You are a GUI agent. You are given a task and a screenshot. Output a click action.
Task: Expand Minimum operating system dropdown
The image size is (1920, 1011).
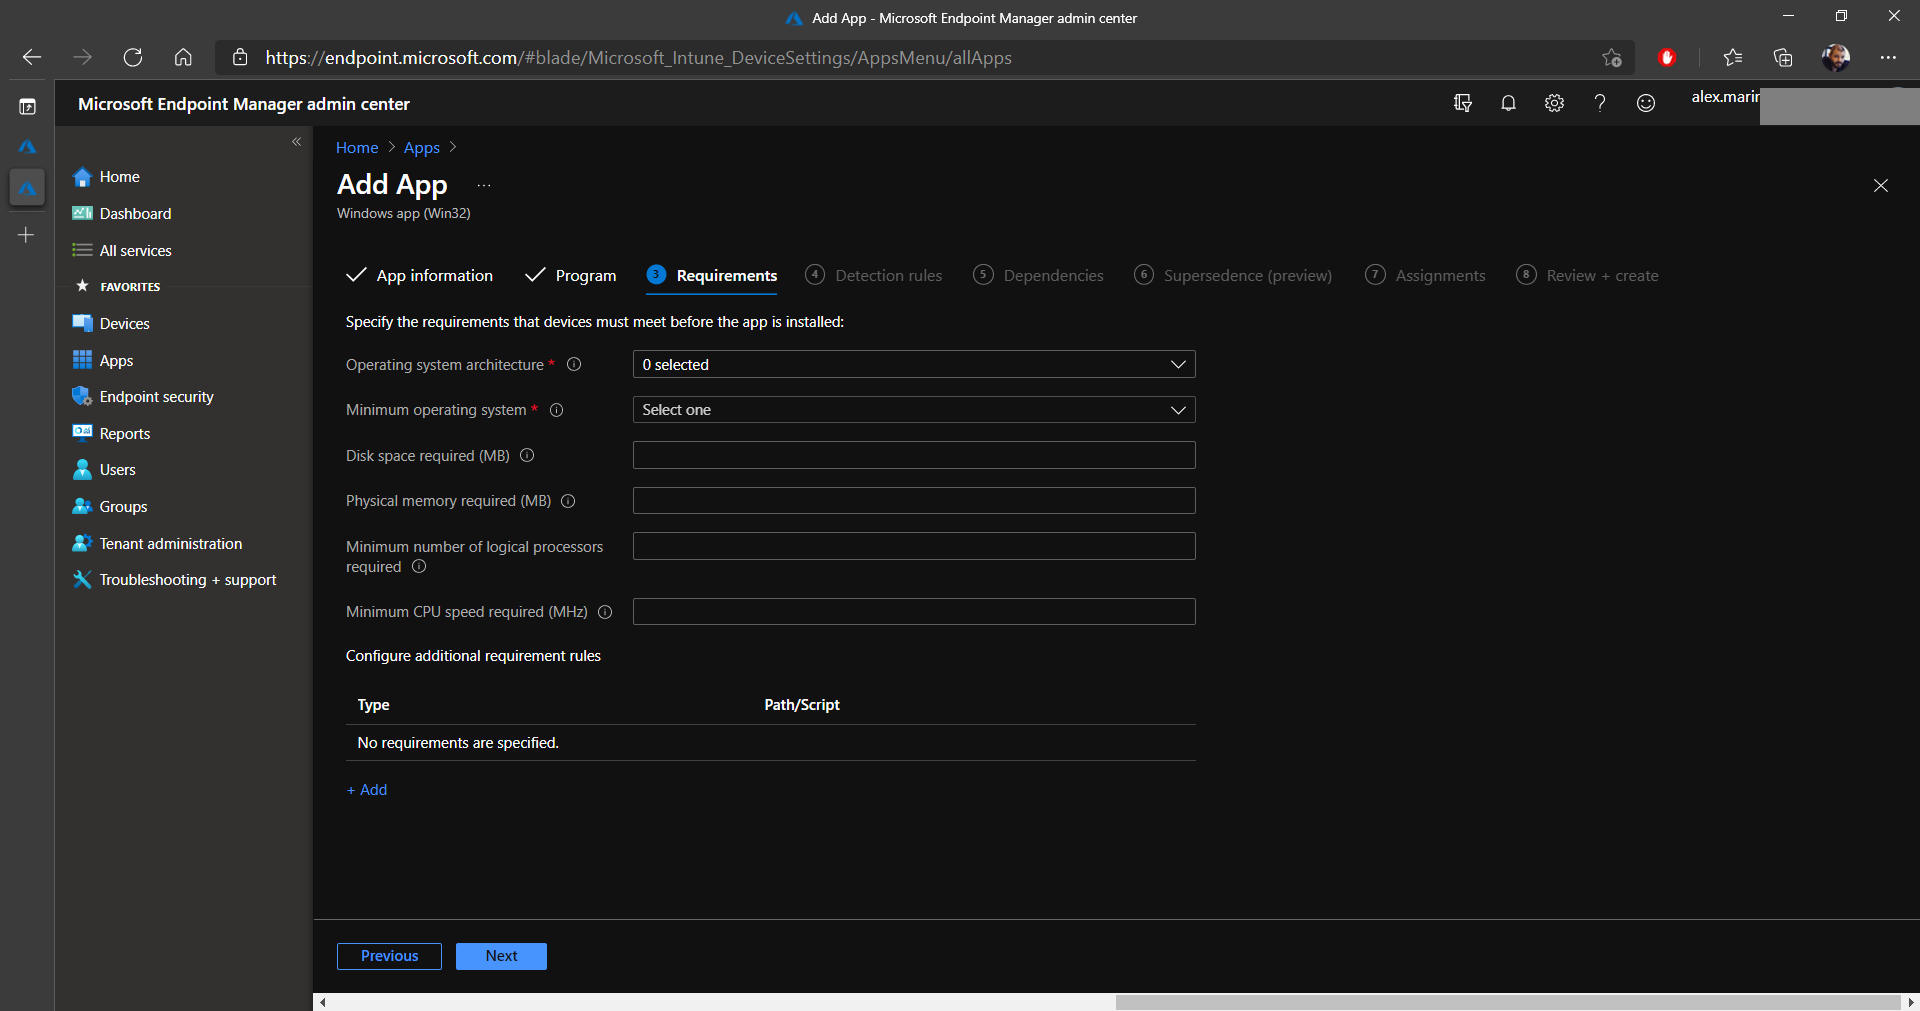point(913,410)
